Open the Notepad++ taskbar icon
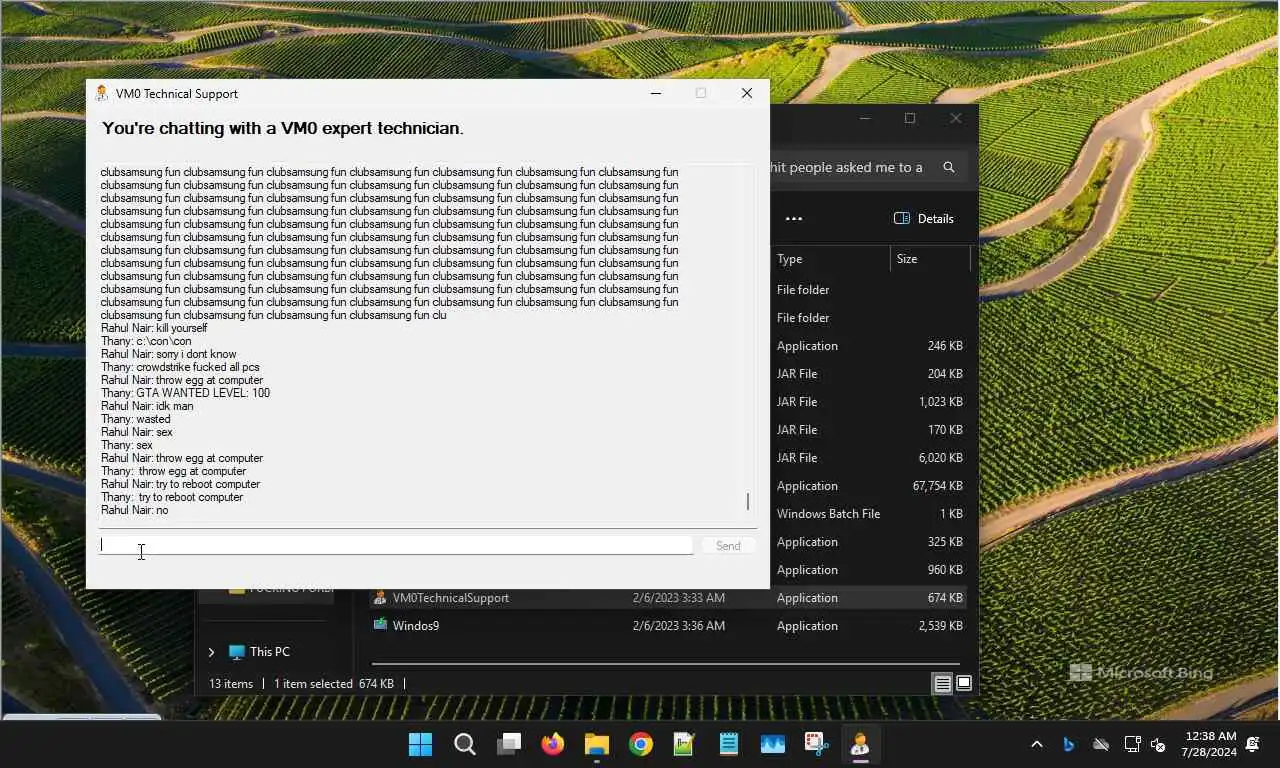 click(685, 744)
